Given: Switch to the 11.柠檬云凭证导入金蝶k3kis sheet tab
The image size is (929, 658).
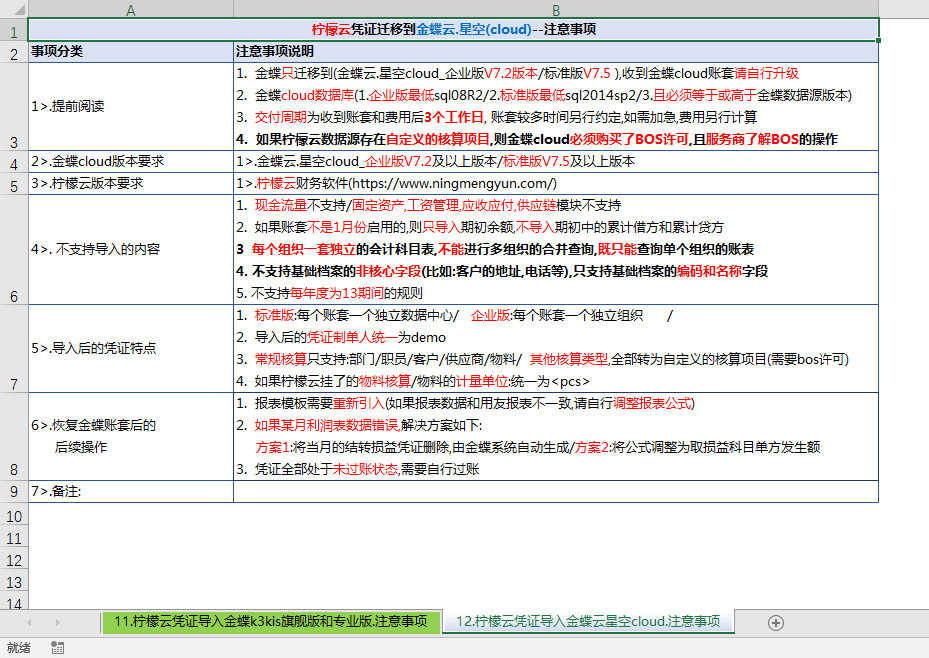Looking at the screenshot, I should pos(271,622).
